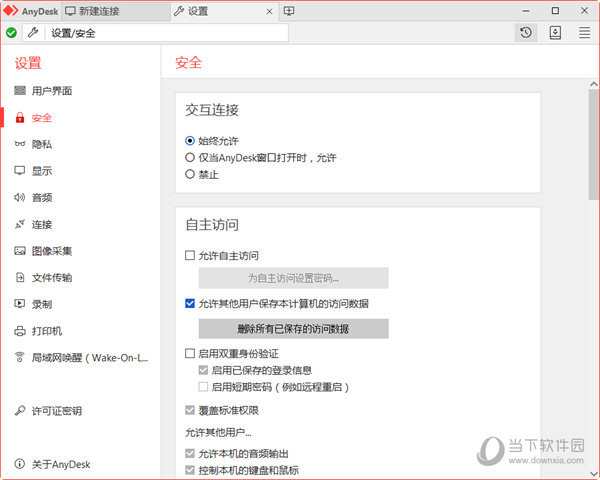The height and width of the screenshot is (480, 600).
Task: Maximize the AnyDesk window
Action: click(x=555, y=11)
